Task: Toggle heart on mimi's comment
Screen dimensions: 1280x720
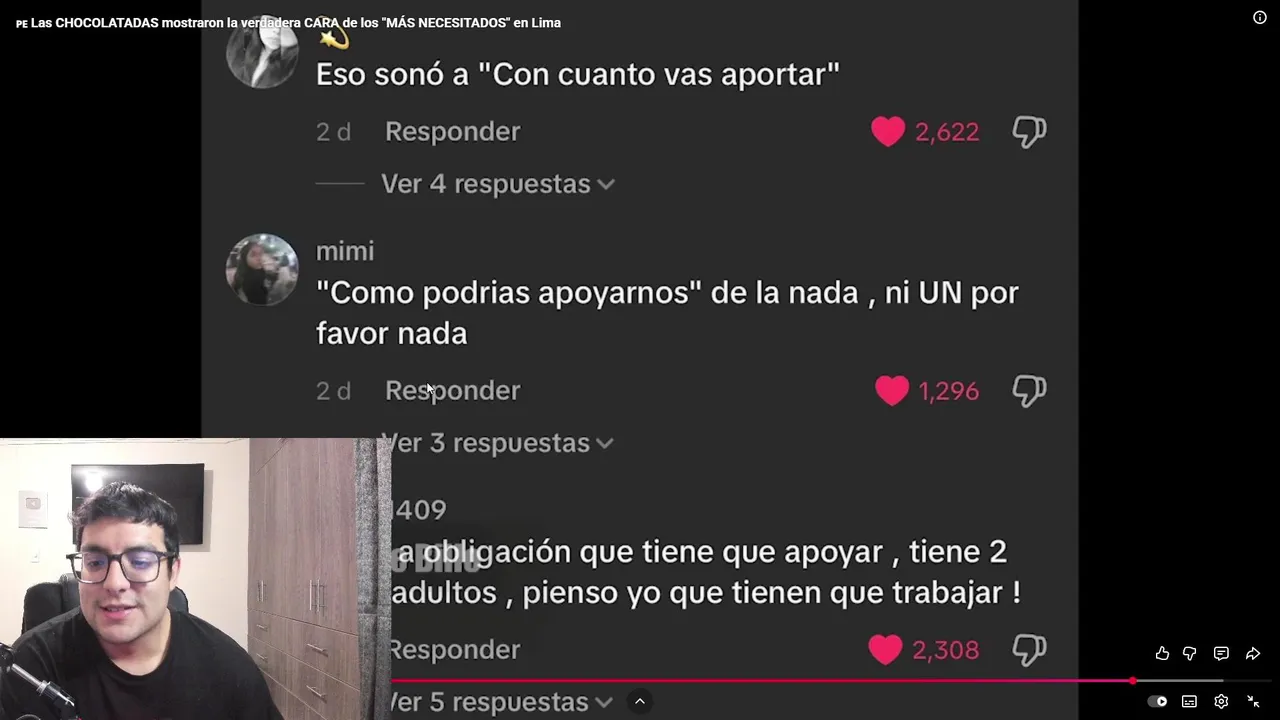Action: (892, 390)
